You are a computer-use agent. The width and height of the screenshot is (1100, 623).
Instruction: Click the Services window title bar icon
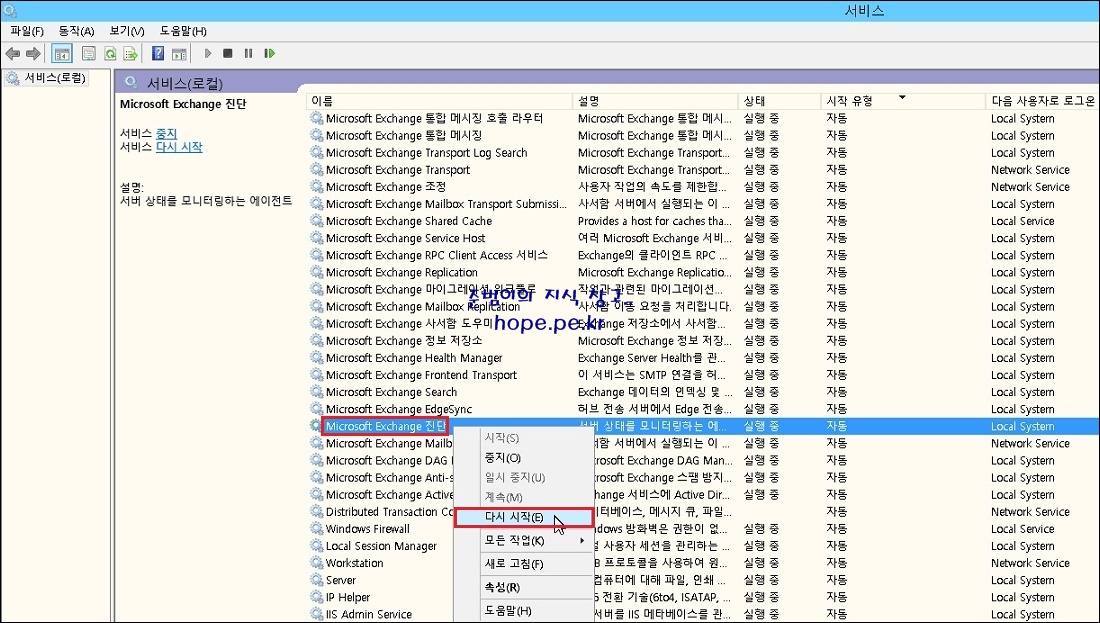[x=10, y=11]
